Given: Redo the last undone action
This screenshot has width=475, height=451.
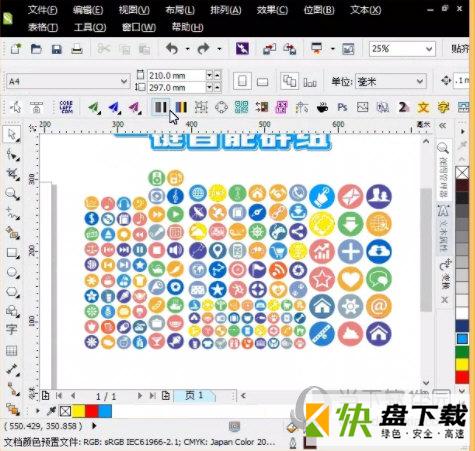Looking at the screenshot, I should tap(203, 49).
